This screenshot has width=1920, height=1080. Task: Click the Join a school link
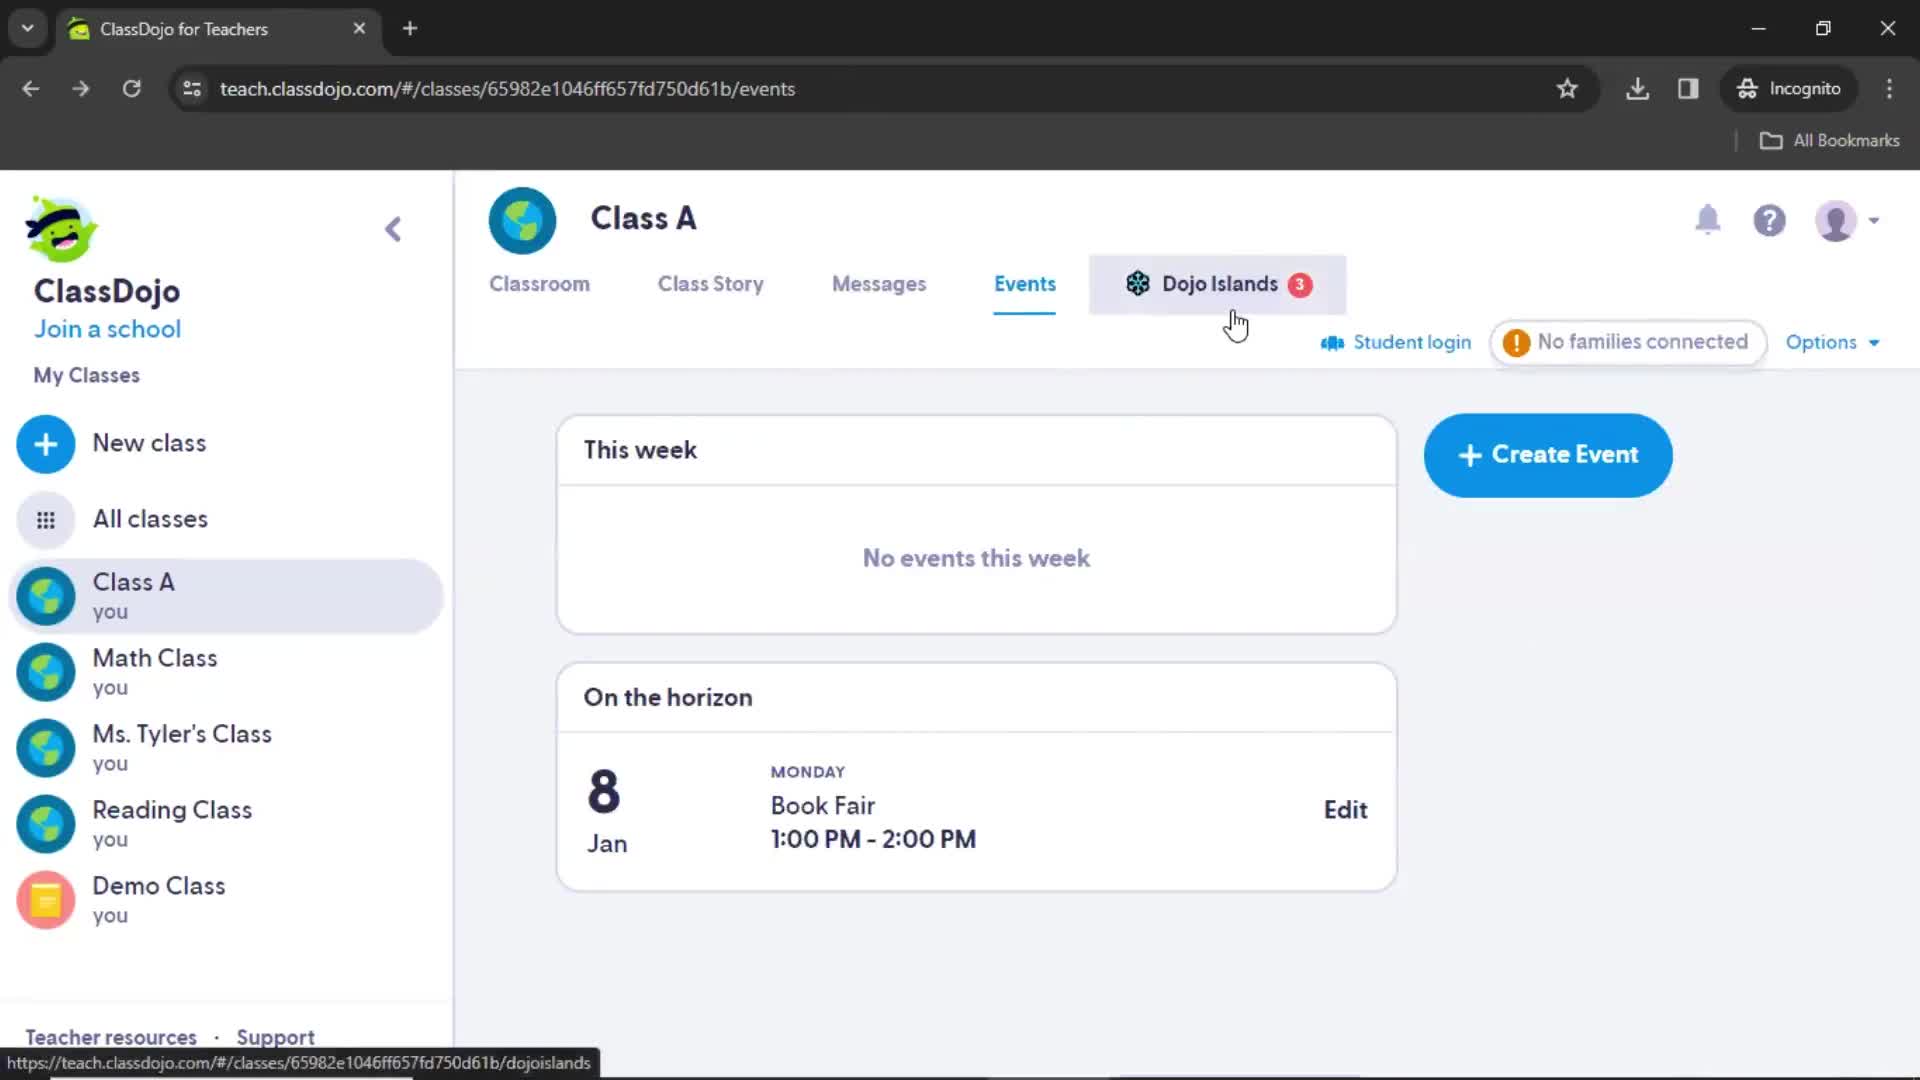pos(108,329)
